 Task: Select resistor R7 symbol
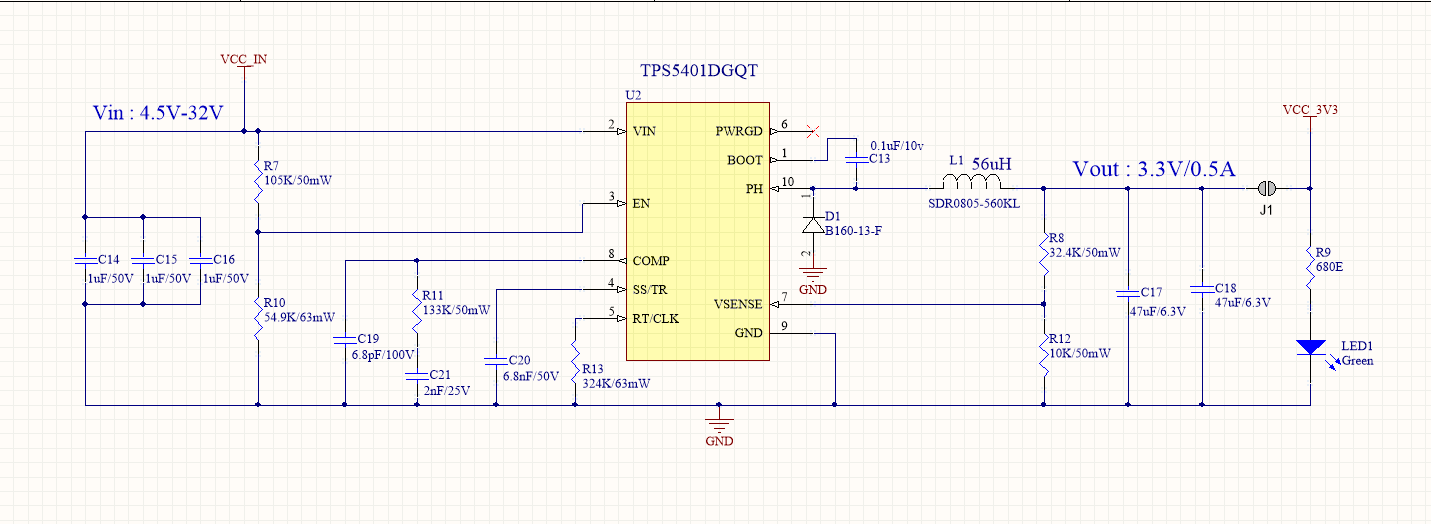pos(258,180)
